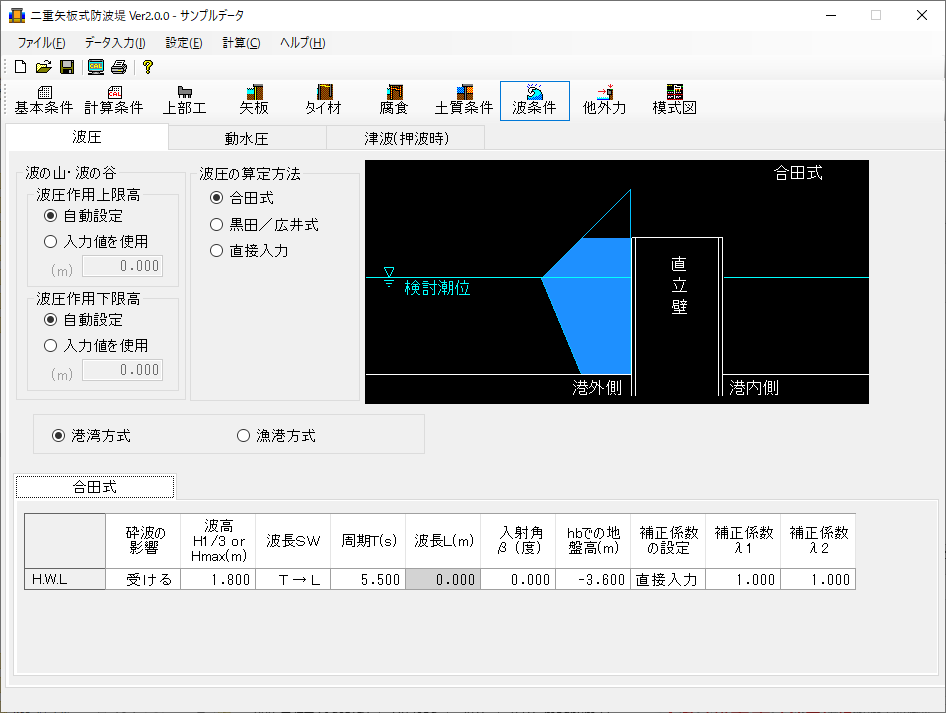Click the 波長L(m) column header
Viewport: 946px width, 713px height.
(443, 541)
